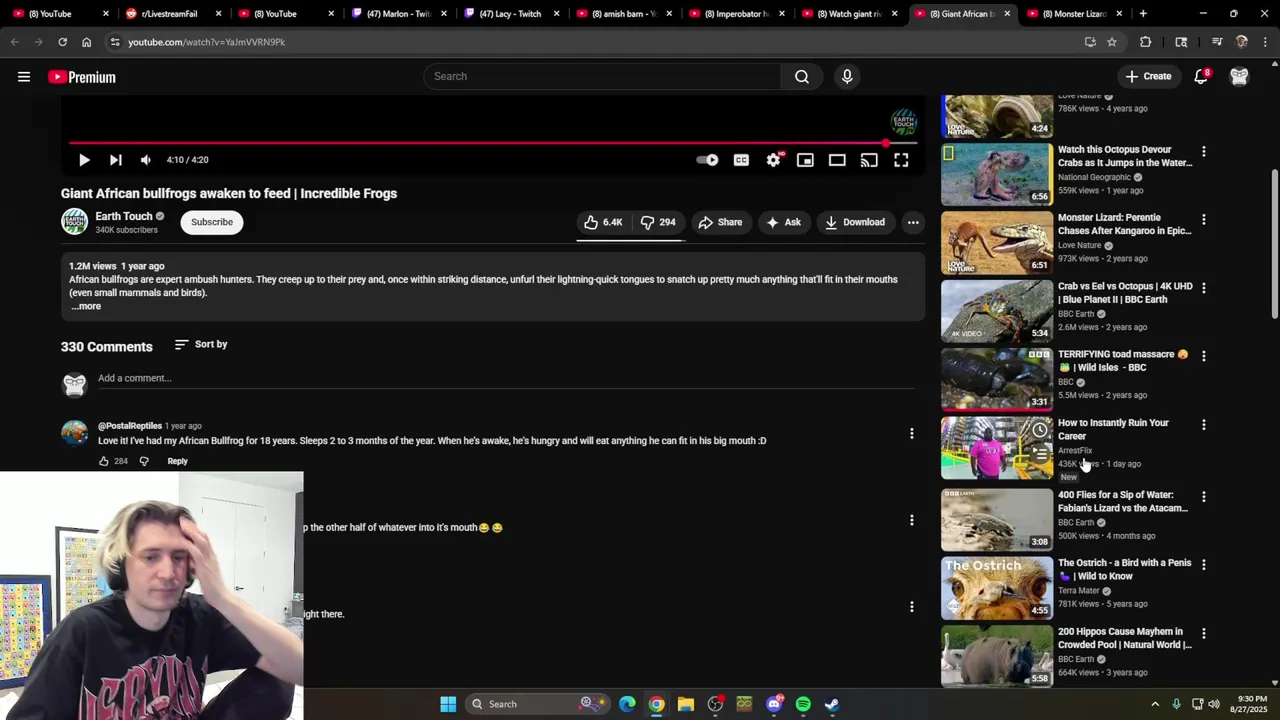Open a new browser tab
This screenshot has height=720, width=1280.
click(1143, 14)
